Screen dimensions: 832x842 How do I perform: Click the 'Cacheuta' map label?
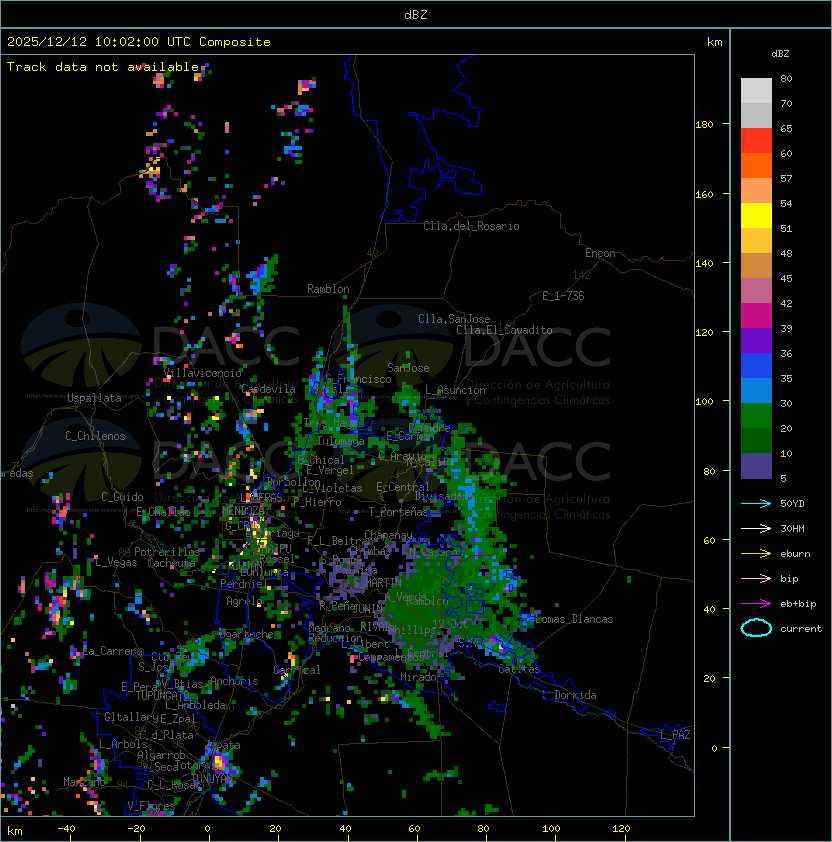(x=171, y=563)
